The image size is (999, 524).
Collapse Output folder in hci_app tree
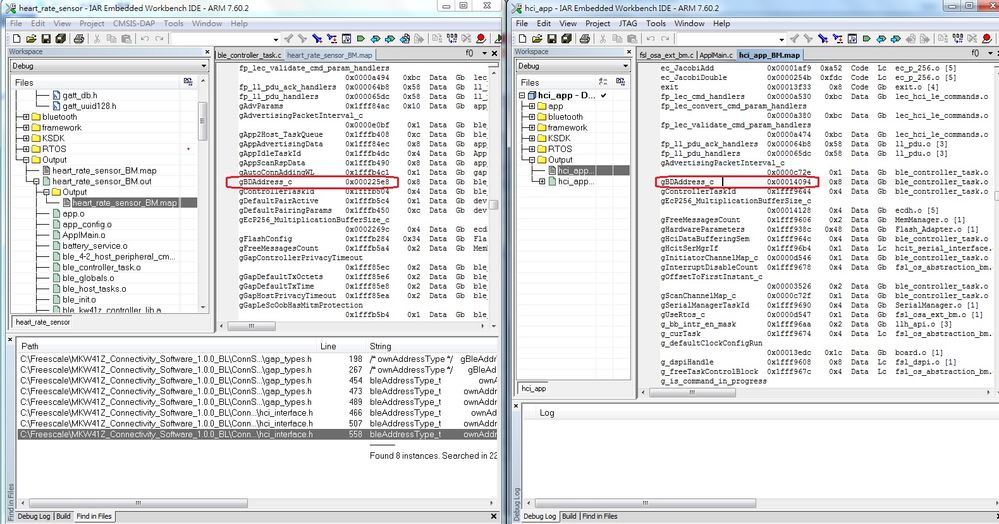tap(532, 160)
